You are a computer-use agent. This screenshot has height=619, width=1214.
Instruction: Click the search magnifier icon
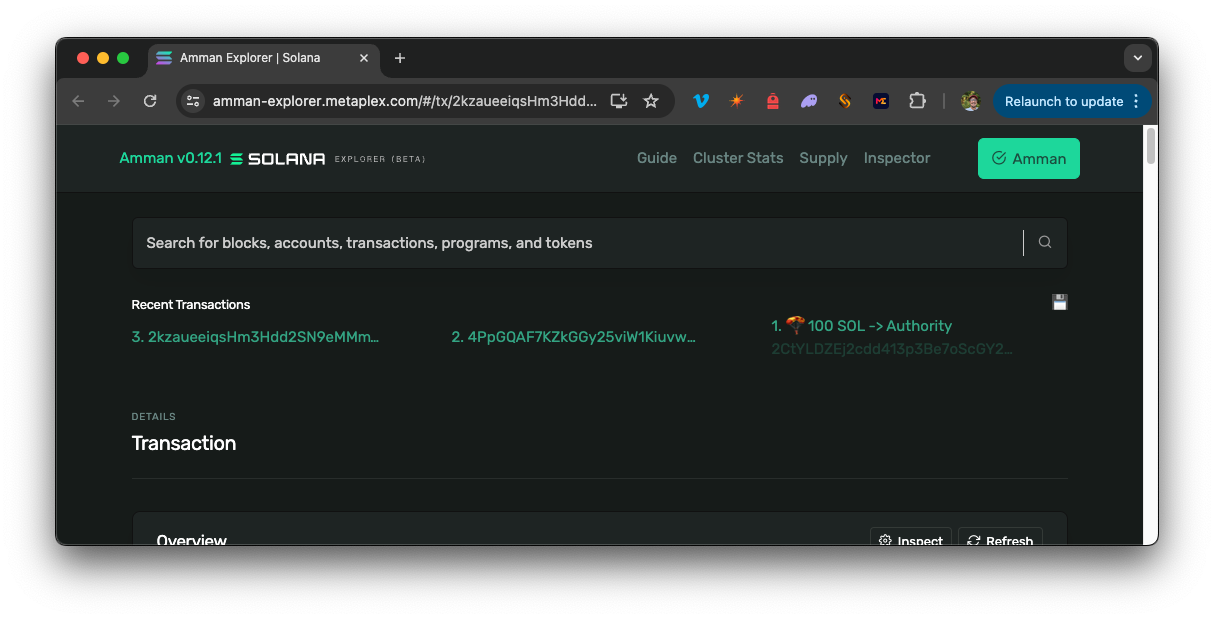pyautogui.click(x=1045, y=242)
